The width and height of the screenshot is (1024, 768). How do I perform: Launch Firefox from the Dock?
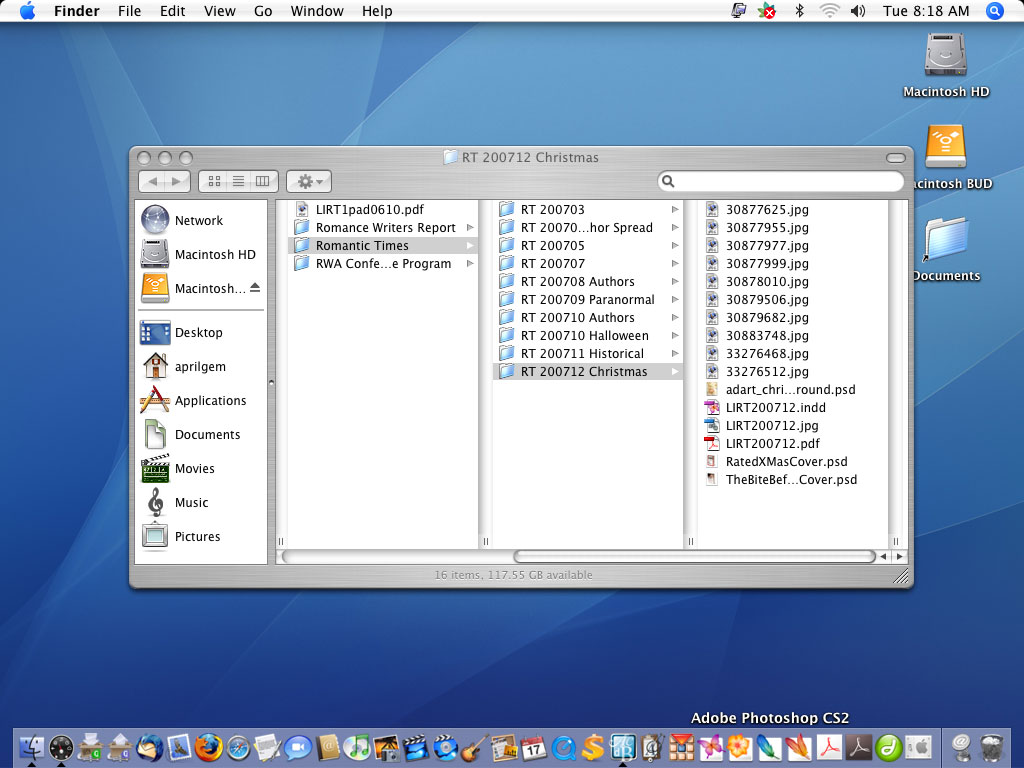(208, 747)
